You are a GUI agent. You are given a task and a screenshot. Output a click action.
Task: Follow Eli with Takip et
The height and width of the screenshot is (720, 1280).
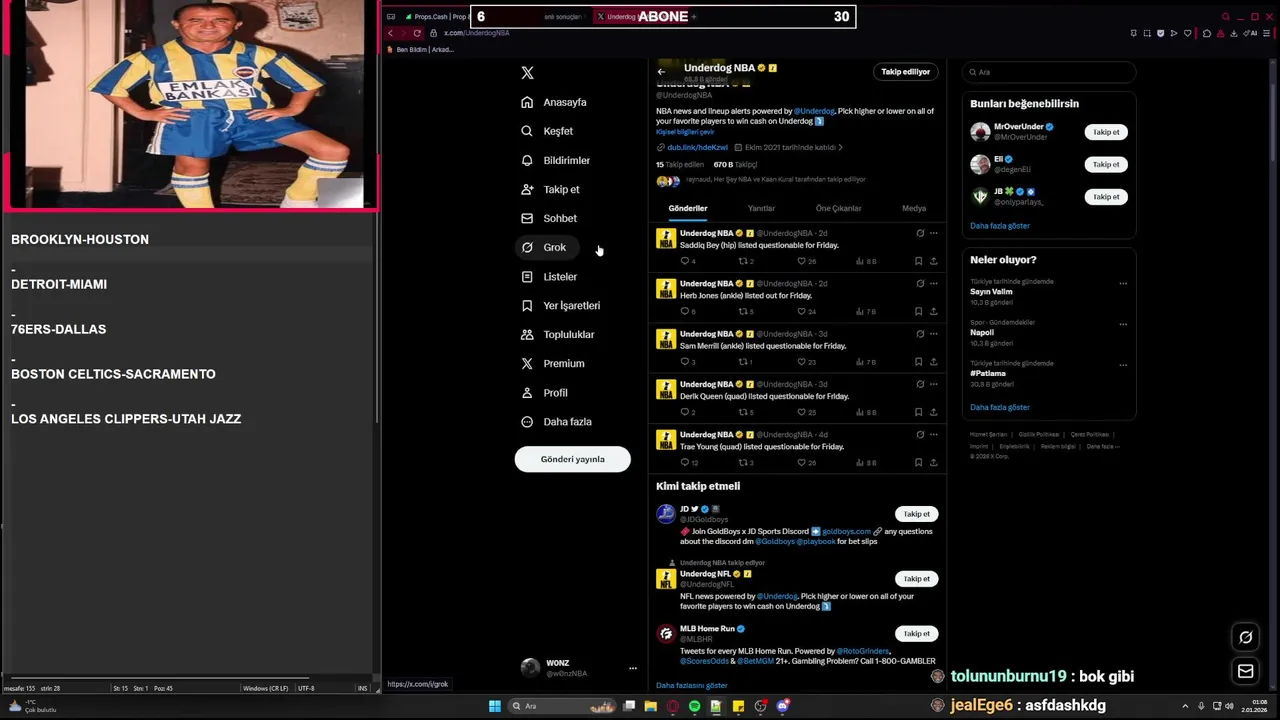(x=1106, y=164)
